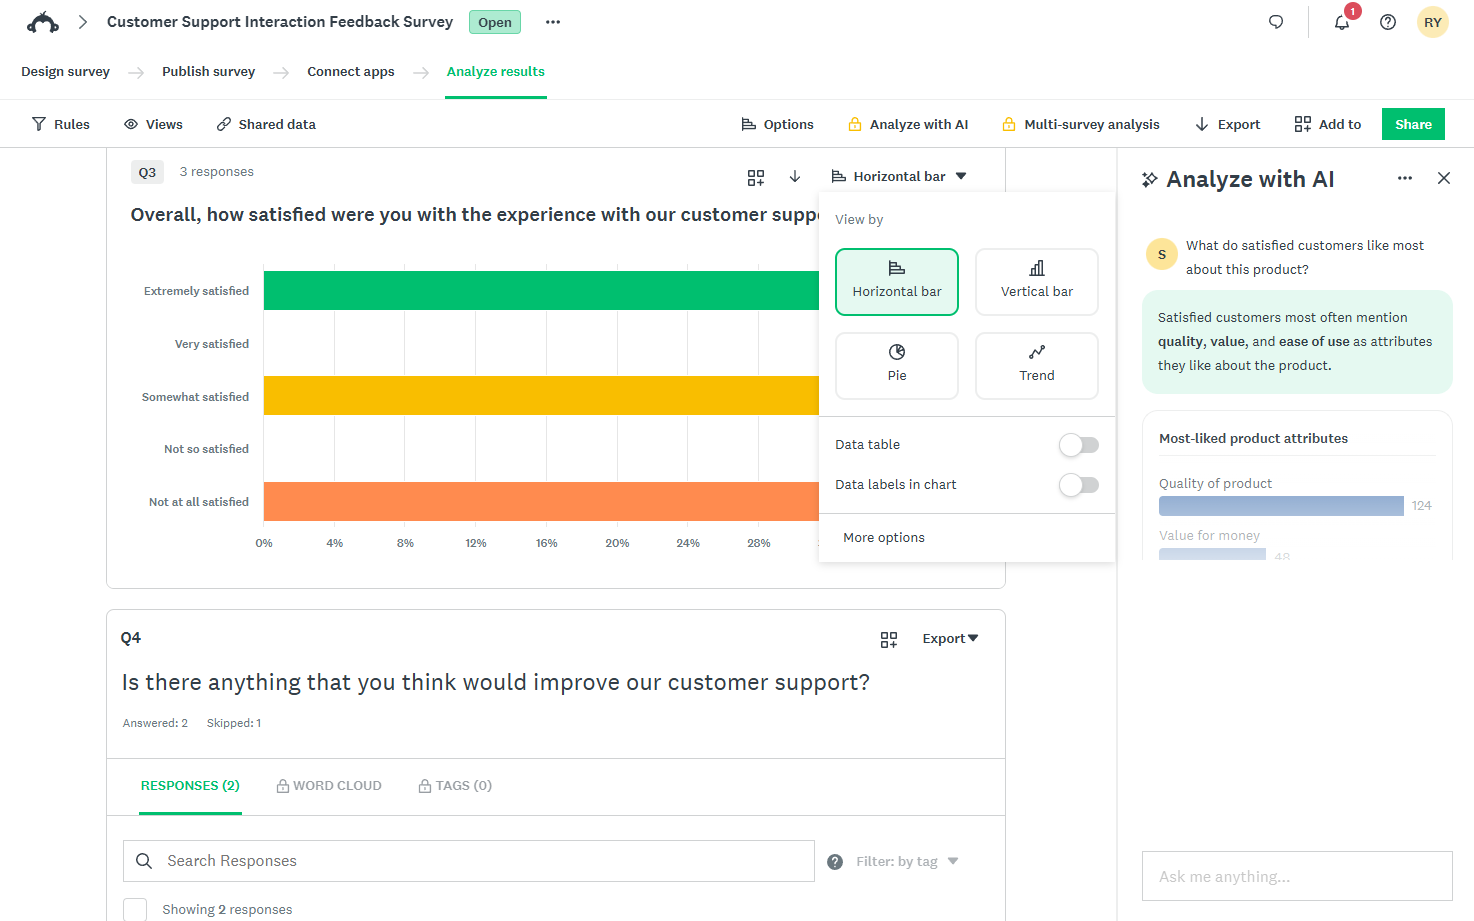This screenshot has width=1474, height=921.
Task: Click the Q3 download arrow icon
Action: pos(795,176)
